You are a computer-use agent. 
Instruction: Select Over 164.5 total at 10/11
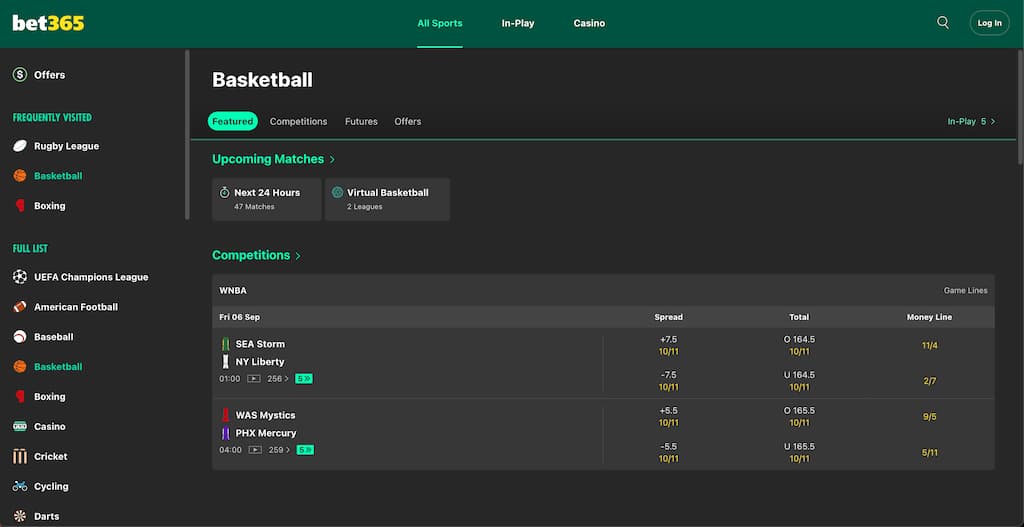tap(799, 345)
